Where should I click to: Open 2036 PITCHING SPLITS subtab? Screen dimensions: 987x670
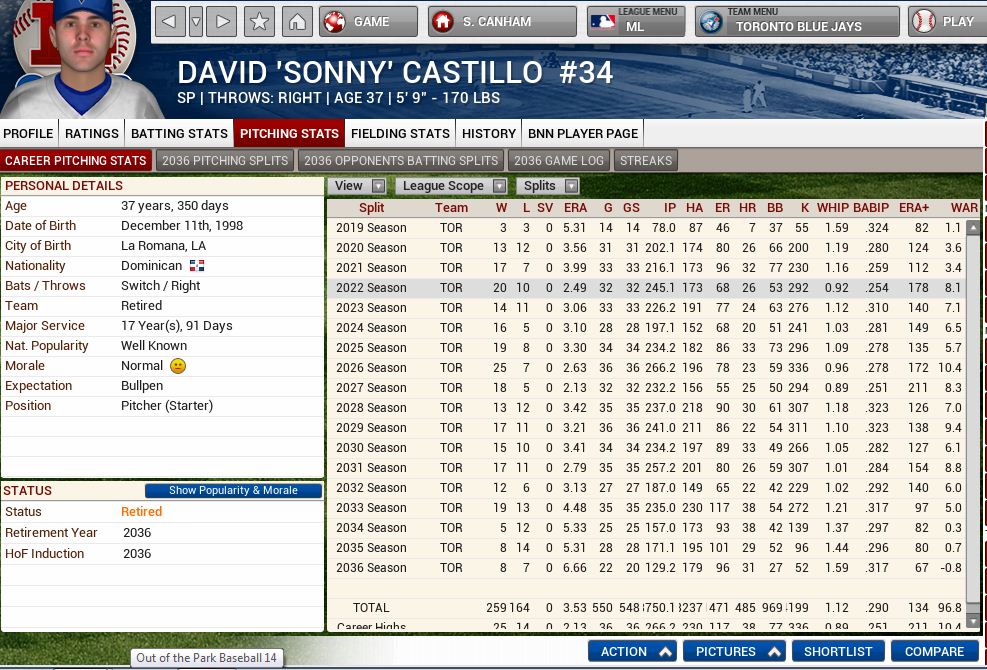225,161
